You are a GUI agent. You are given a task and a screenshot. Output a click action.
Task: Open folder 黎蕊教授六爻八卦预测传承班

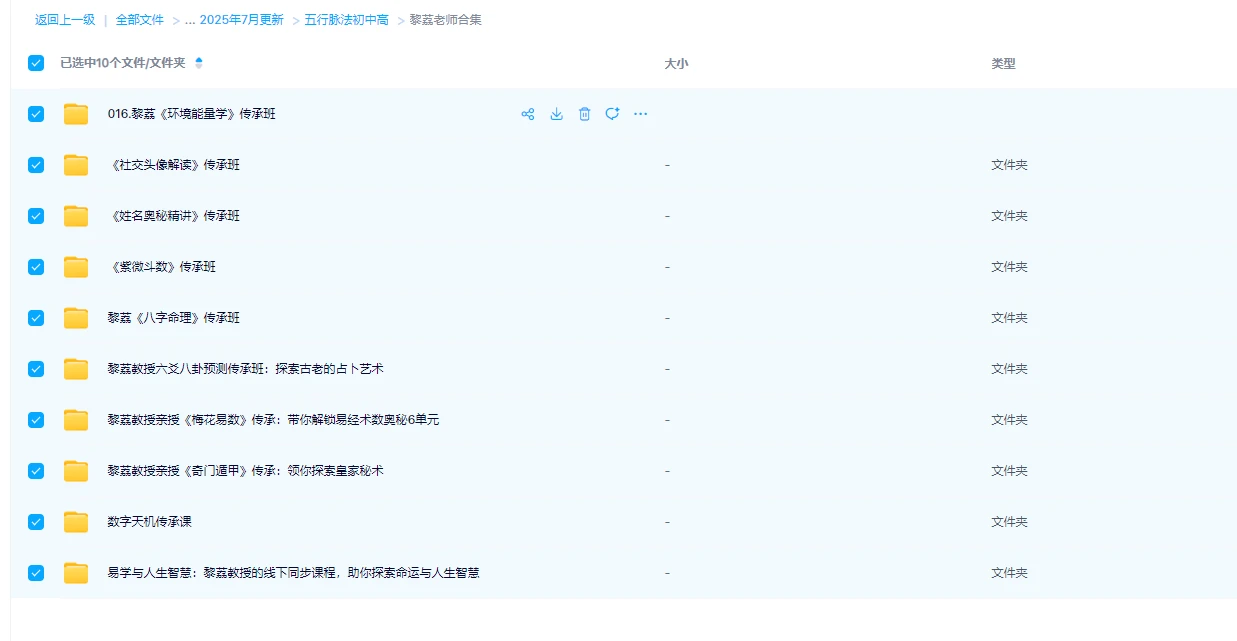click(246, 369)
